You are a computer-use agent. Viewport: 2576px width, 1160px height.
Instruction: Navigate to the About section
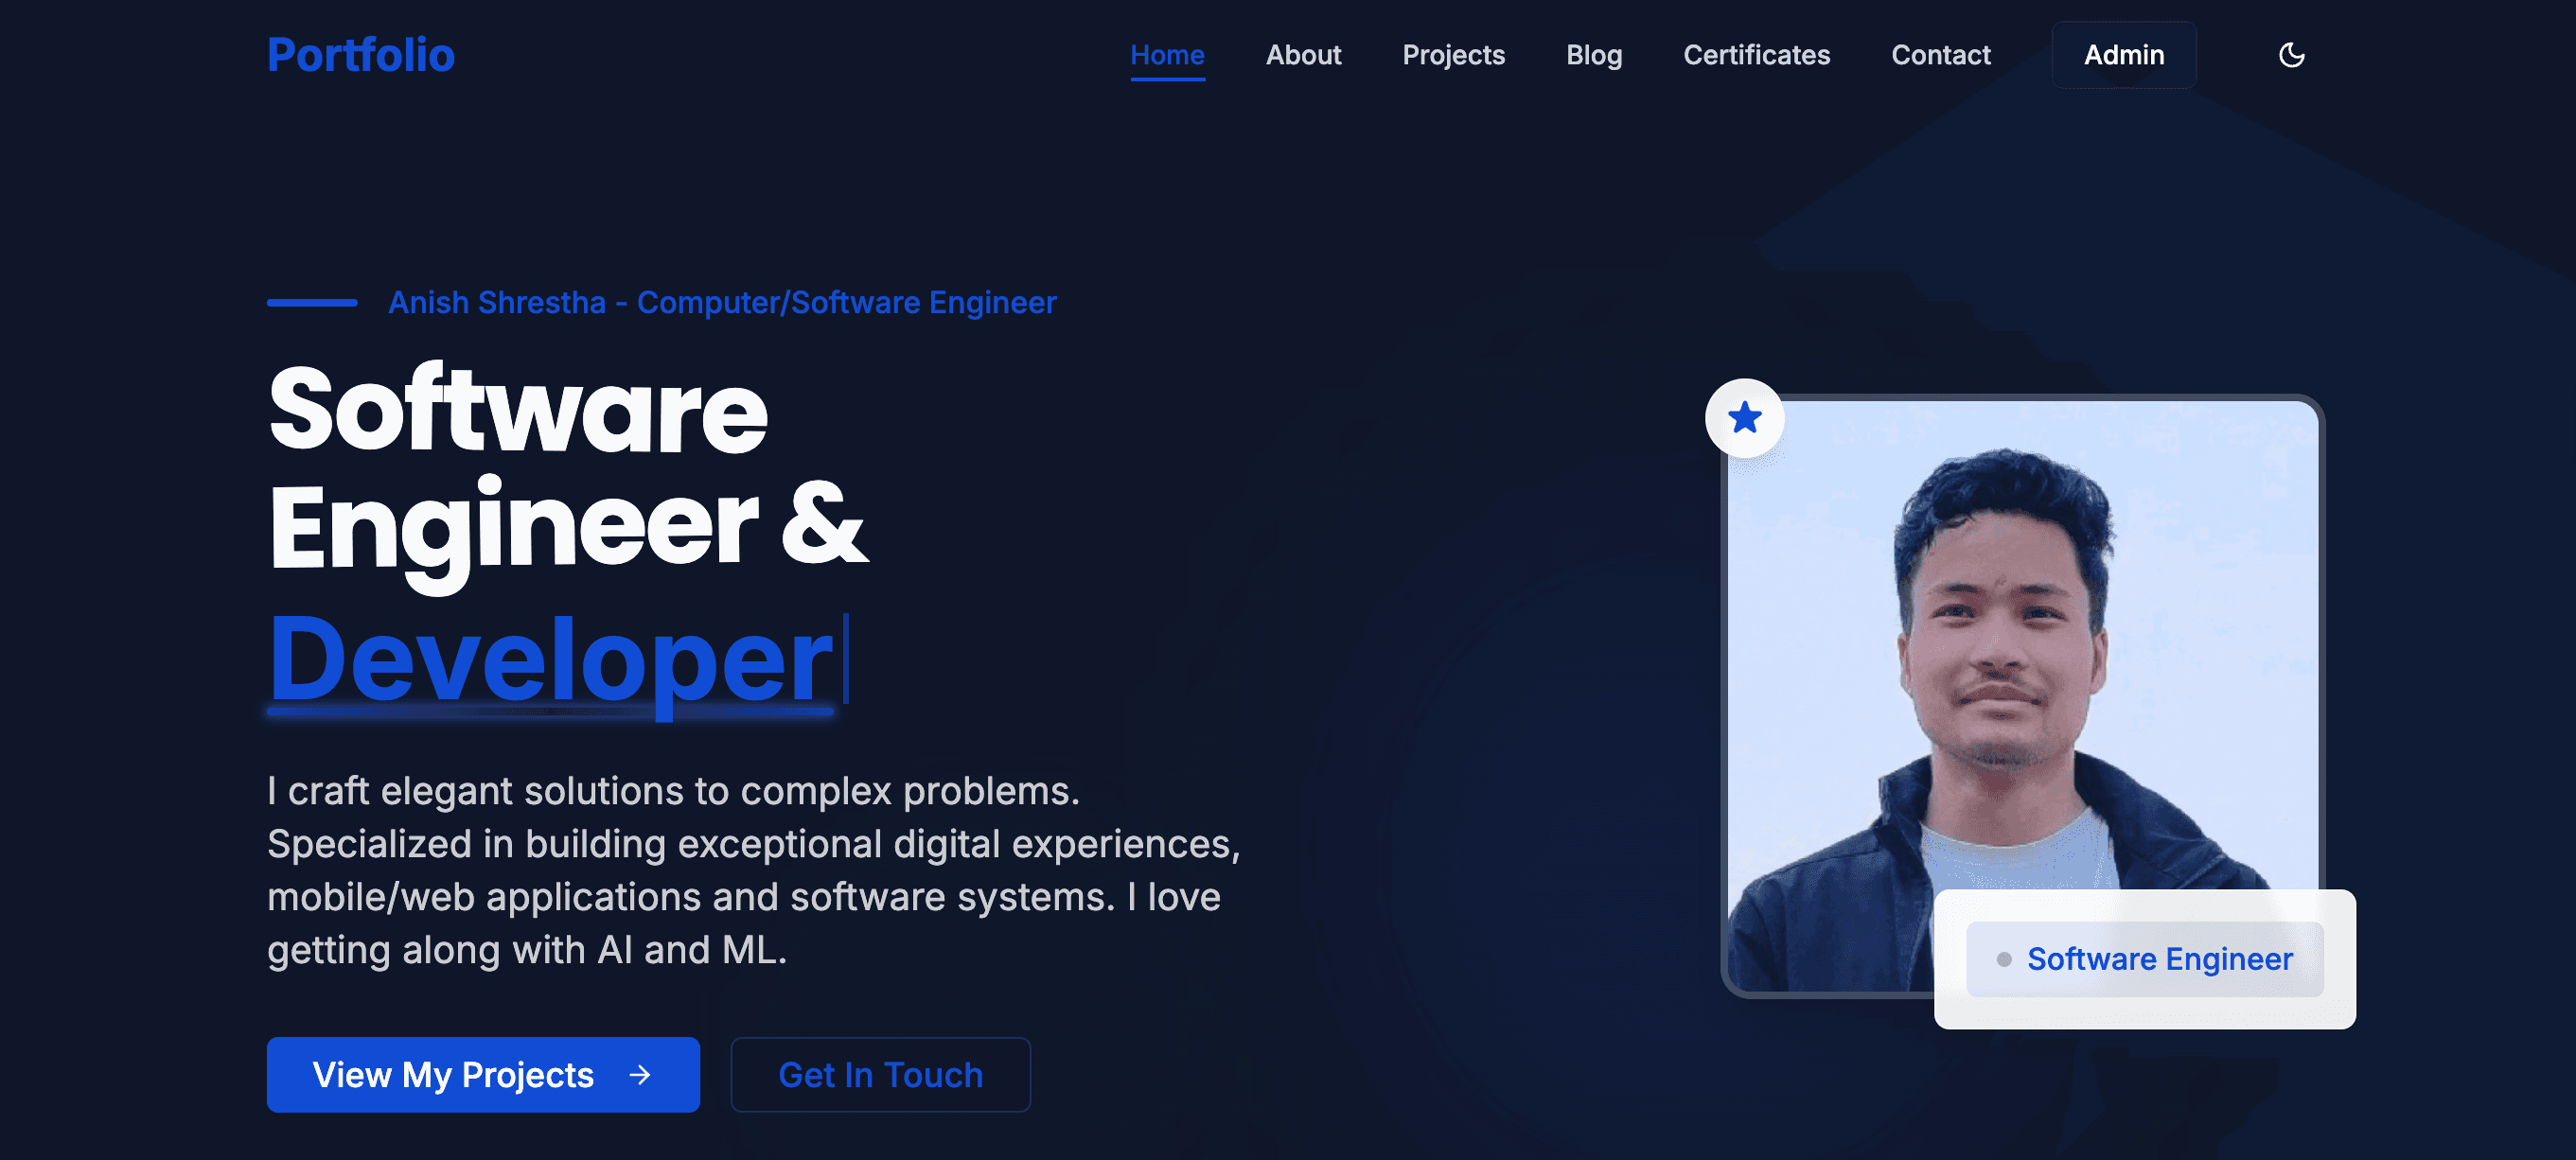point(1304,55)
